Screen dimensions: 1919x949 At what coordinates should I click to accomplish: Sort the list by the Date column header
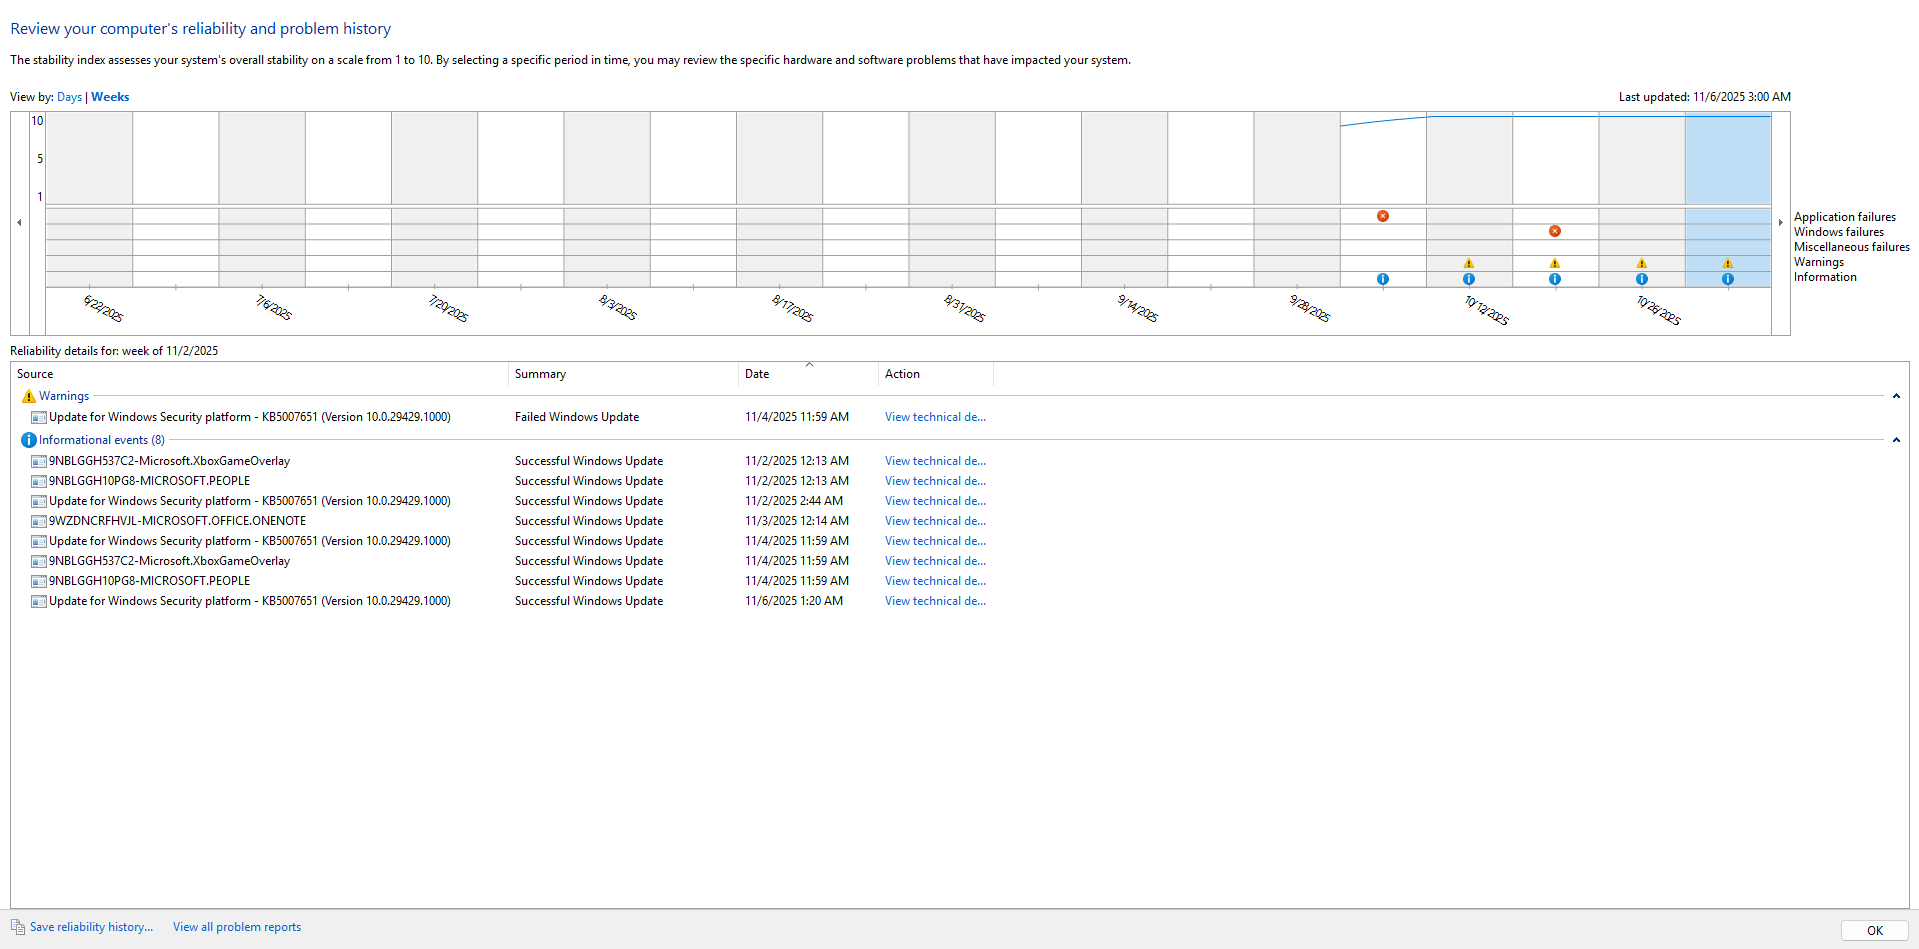pyautogui.click(x=809, y=374)
